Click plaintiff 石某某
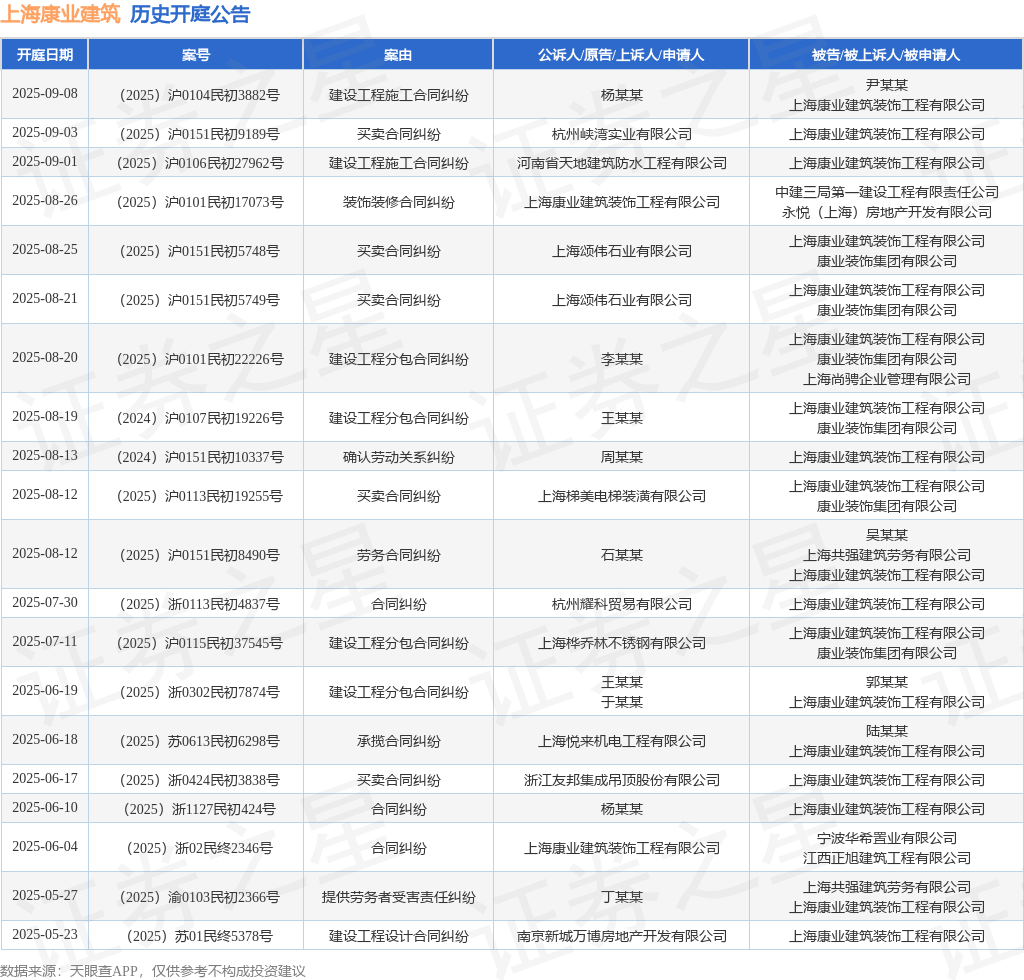This screenshot has width=1024, height=980. [622, 555]
